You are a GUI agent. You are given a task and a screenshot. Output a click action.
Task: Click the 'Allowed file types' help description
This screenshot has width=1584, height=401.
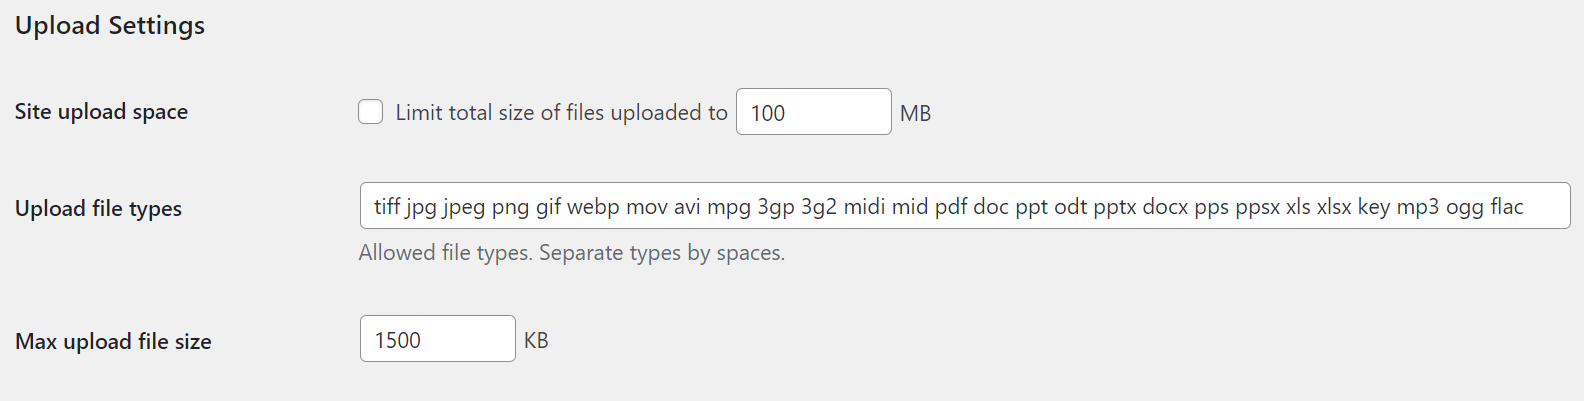tap(571, 253)
